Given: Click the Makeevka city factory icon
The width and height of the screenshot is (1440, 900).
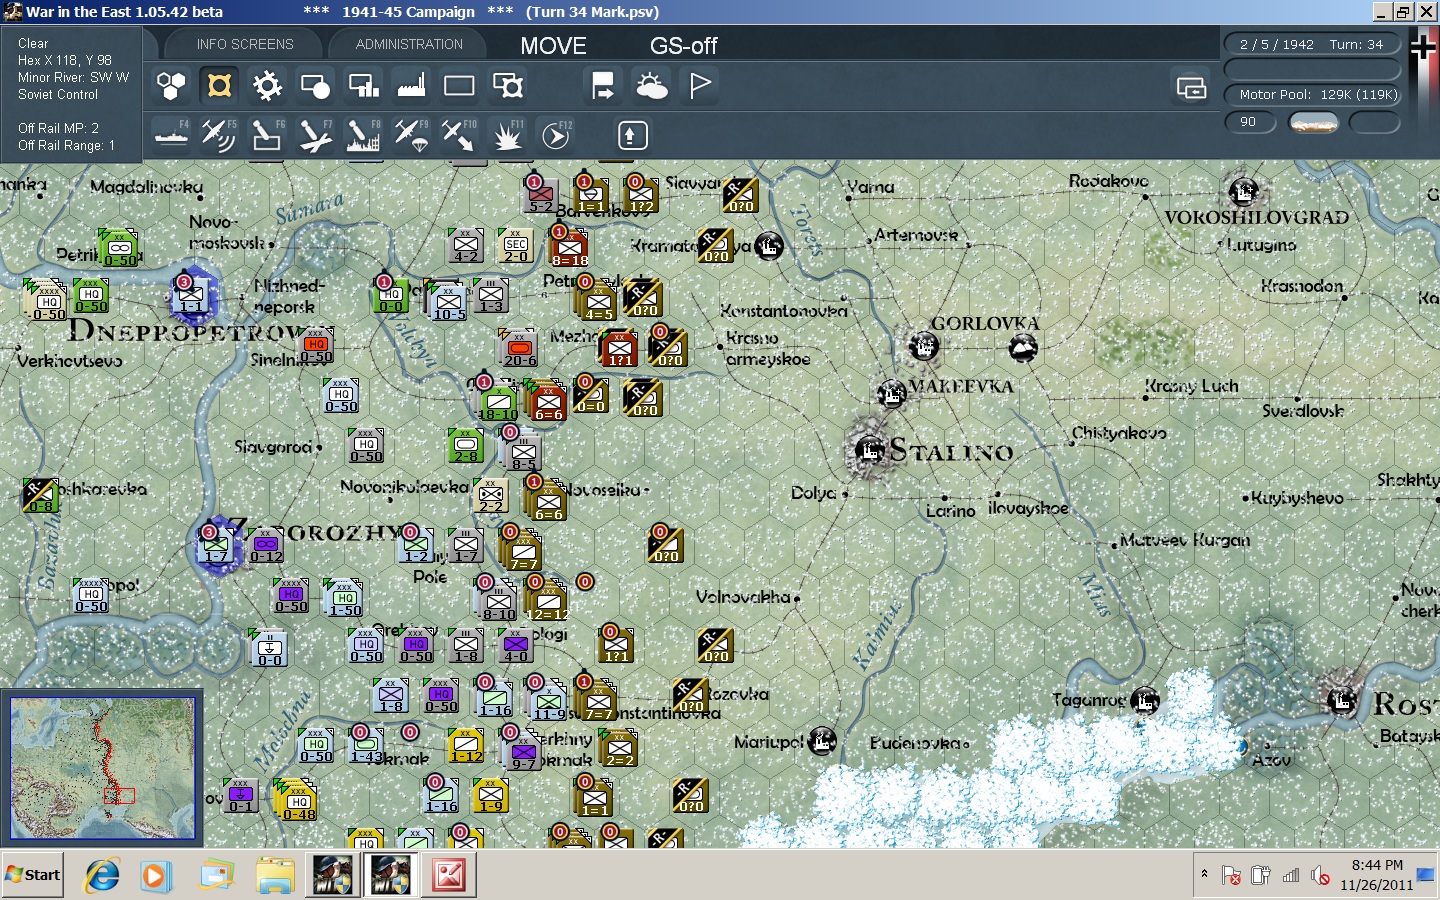Looking at the screenshot, I should 891,394.
